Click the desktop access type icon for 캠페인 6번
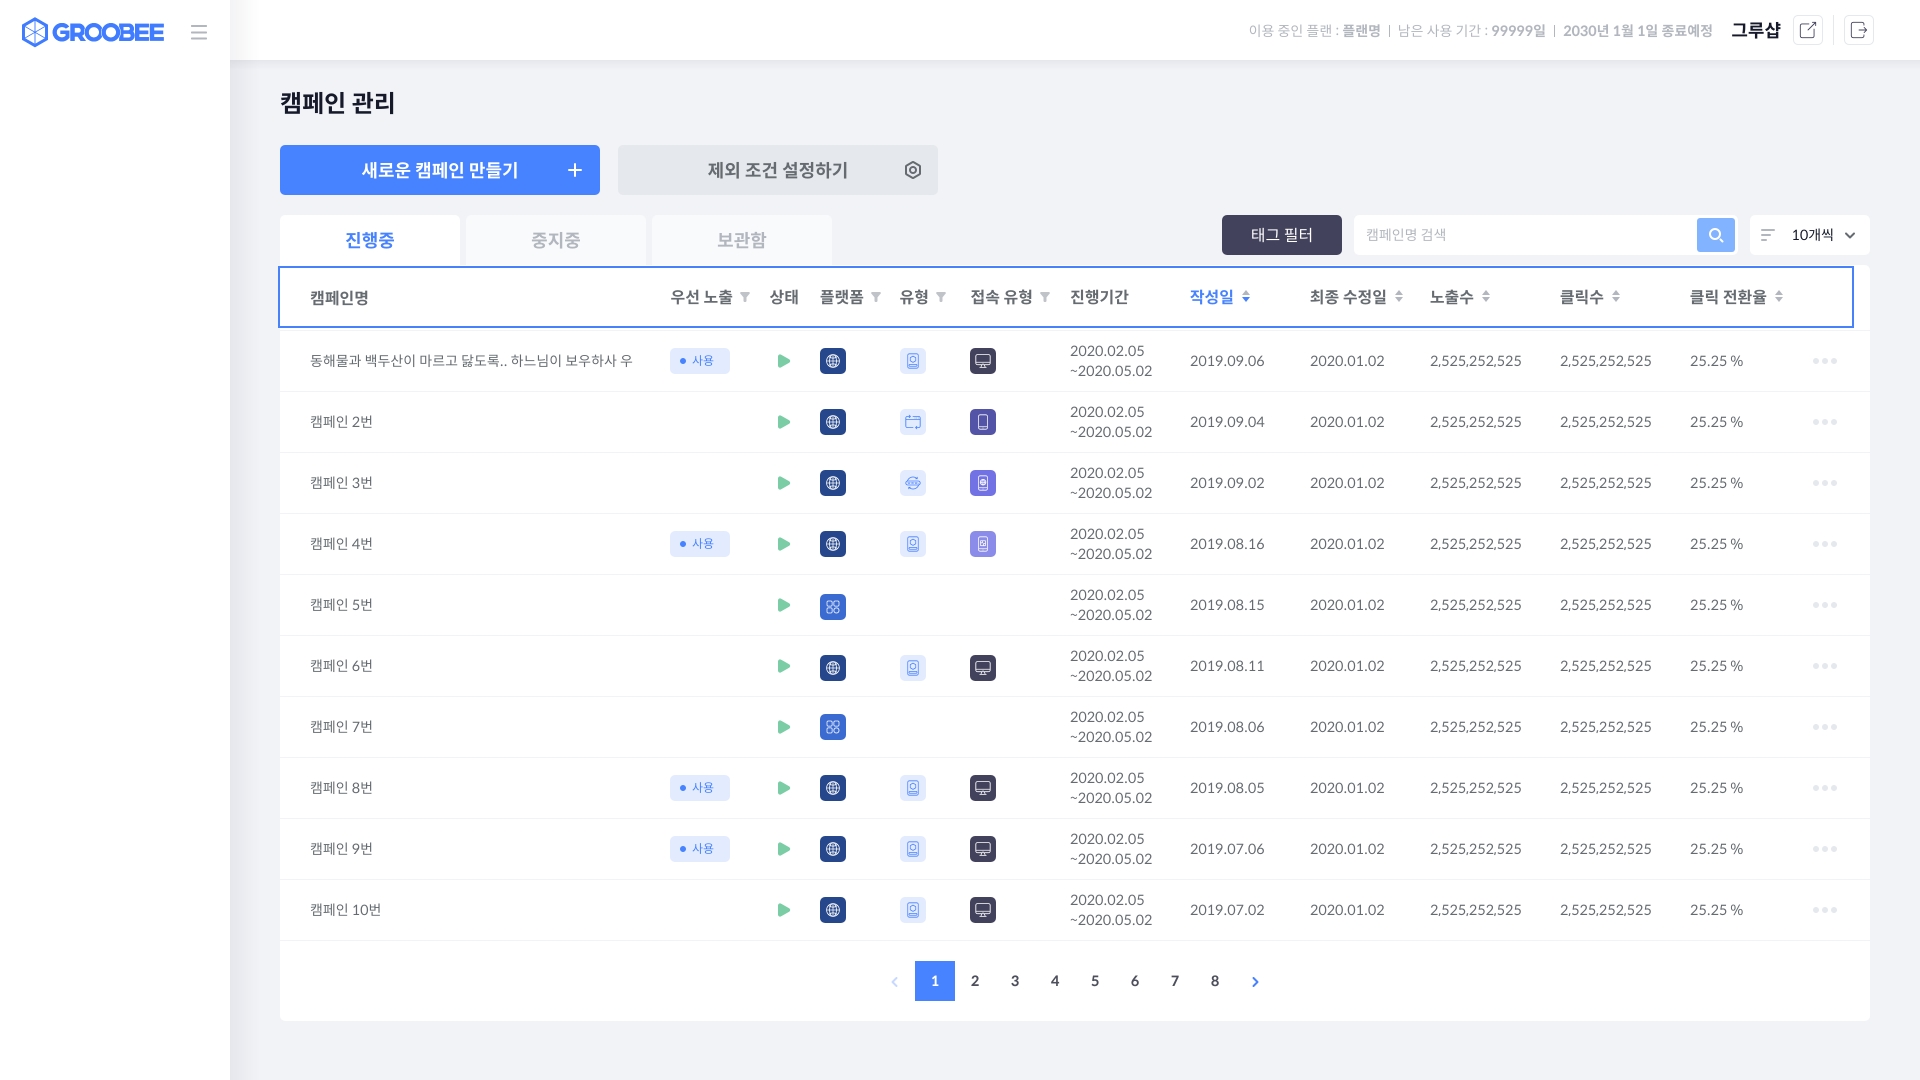The width and height of the screenshot is (1920, 1080). (982, 667)
